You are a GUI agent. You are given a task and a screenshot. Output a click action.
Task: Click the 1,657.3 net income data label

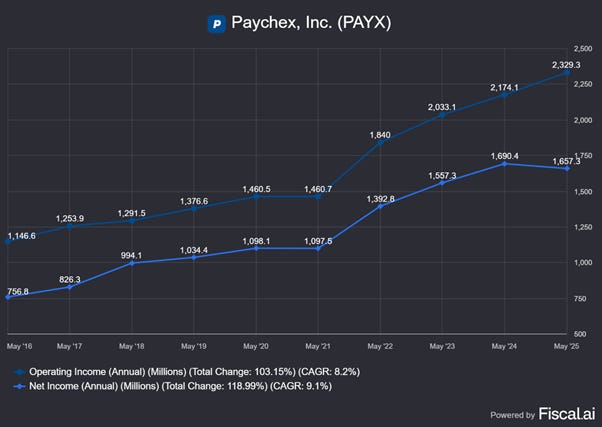(566, 162)
